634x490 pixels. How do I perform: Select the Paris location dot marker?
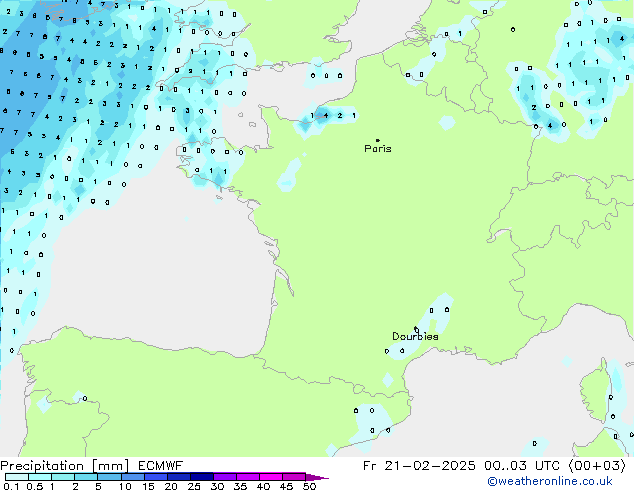378,140
